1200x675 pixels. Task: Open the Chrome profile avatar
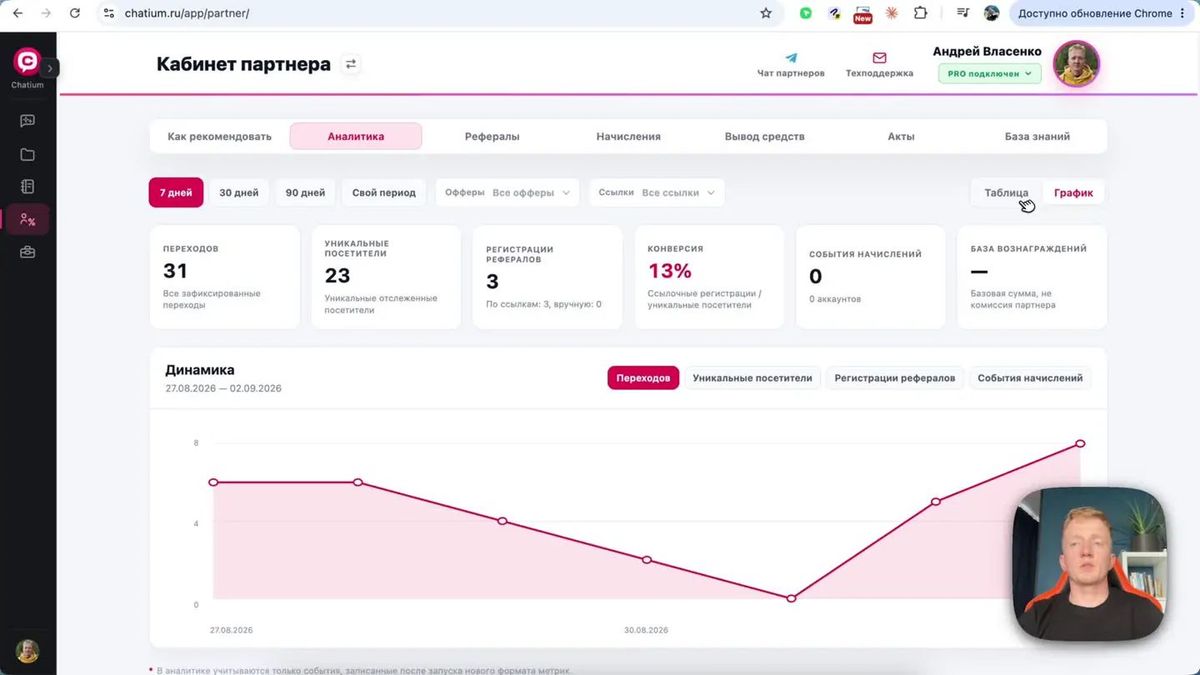[x=991, y=13]
